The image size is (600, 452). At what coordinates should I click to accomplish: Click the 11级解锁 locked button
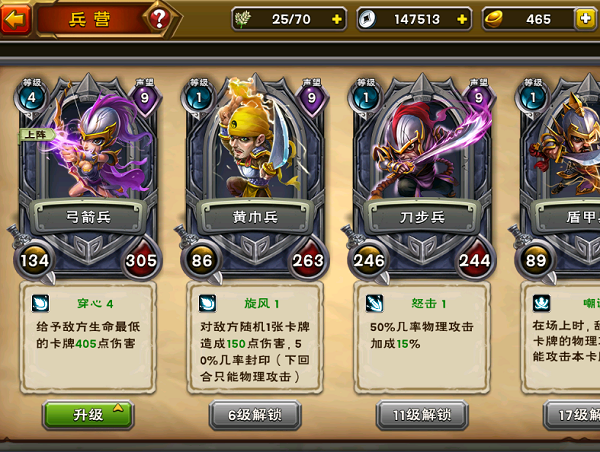coord(422,415)
